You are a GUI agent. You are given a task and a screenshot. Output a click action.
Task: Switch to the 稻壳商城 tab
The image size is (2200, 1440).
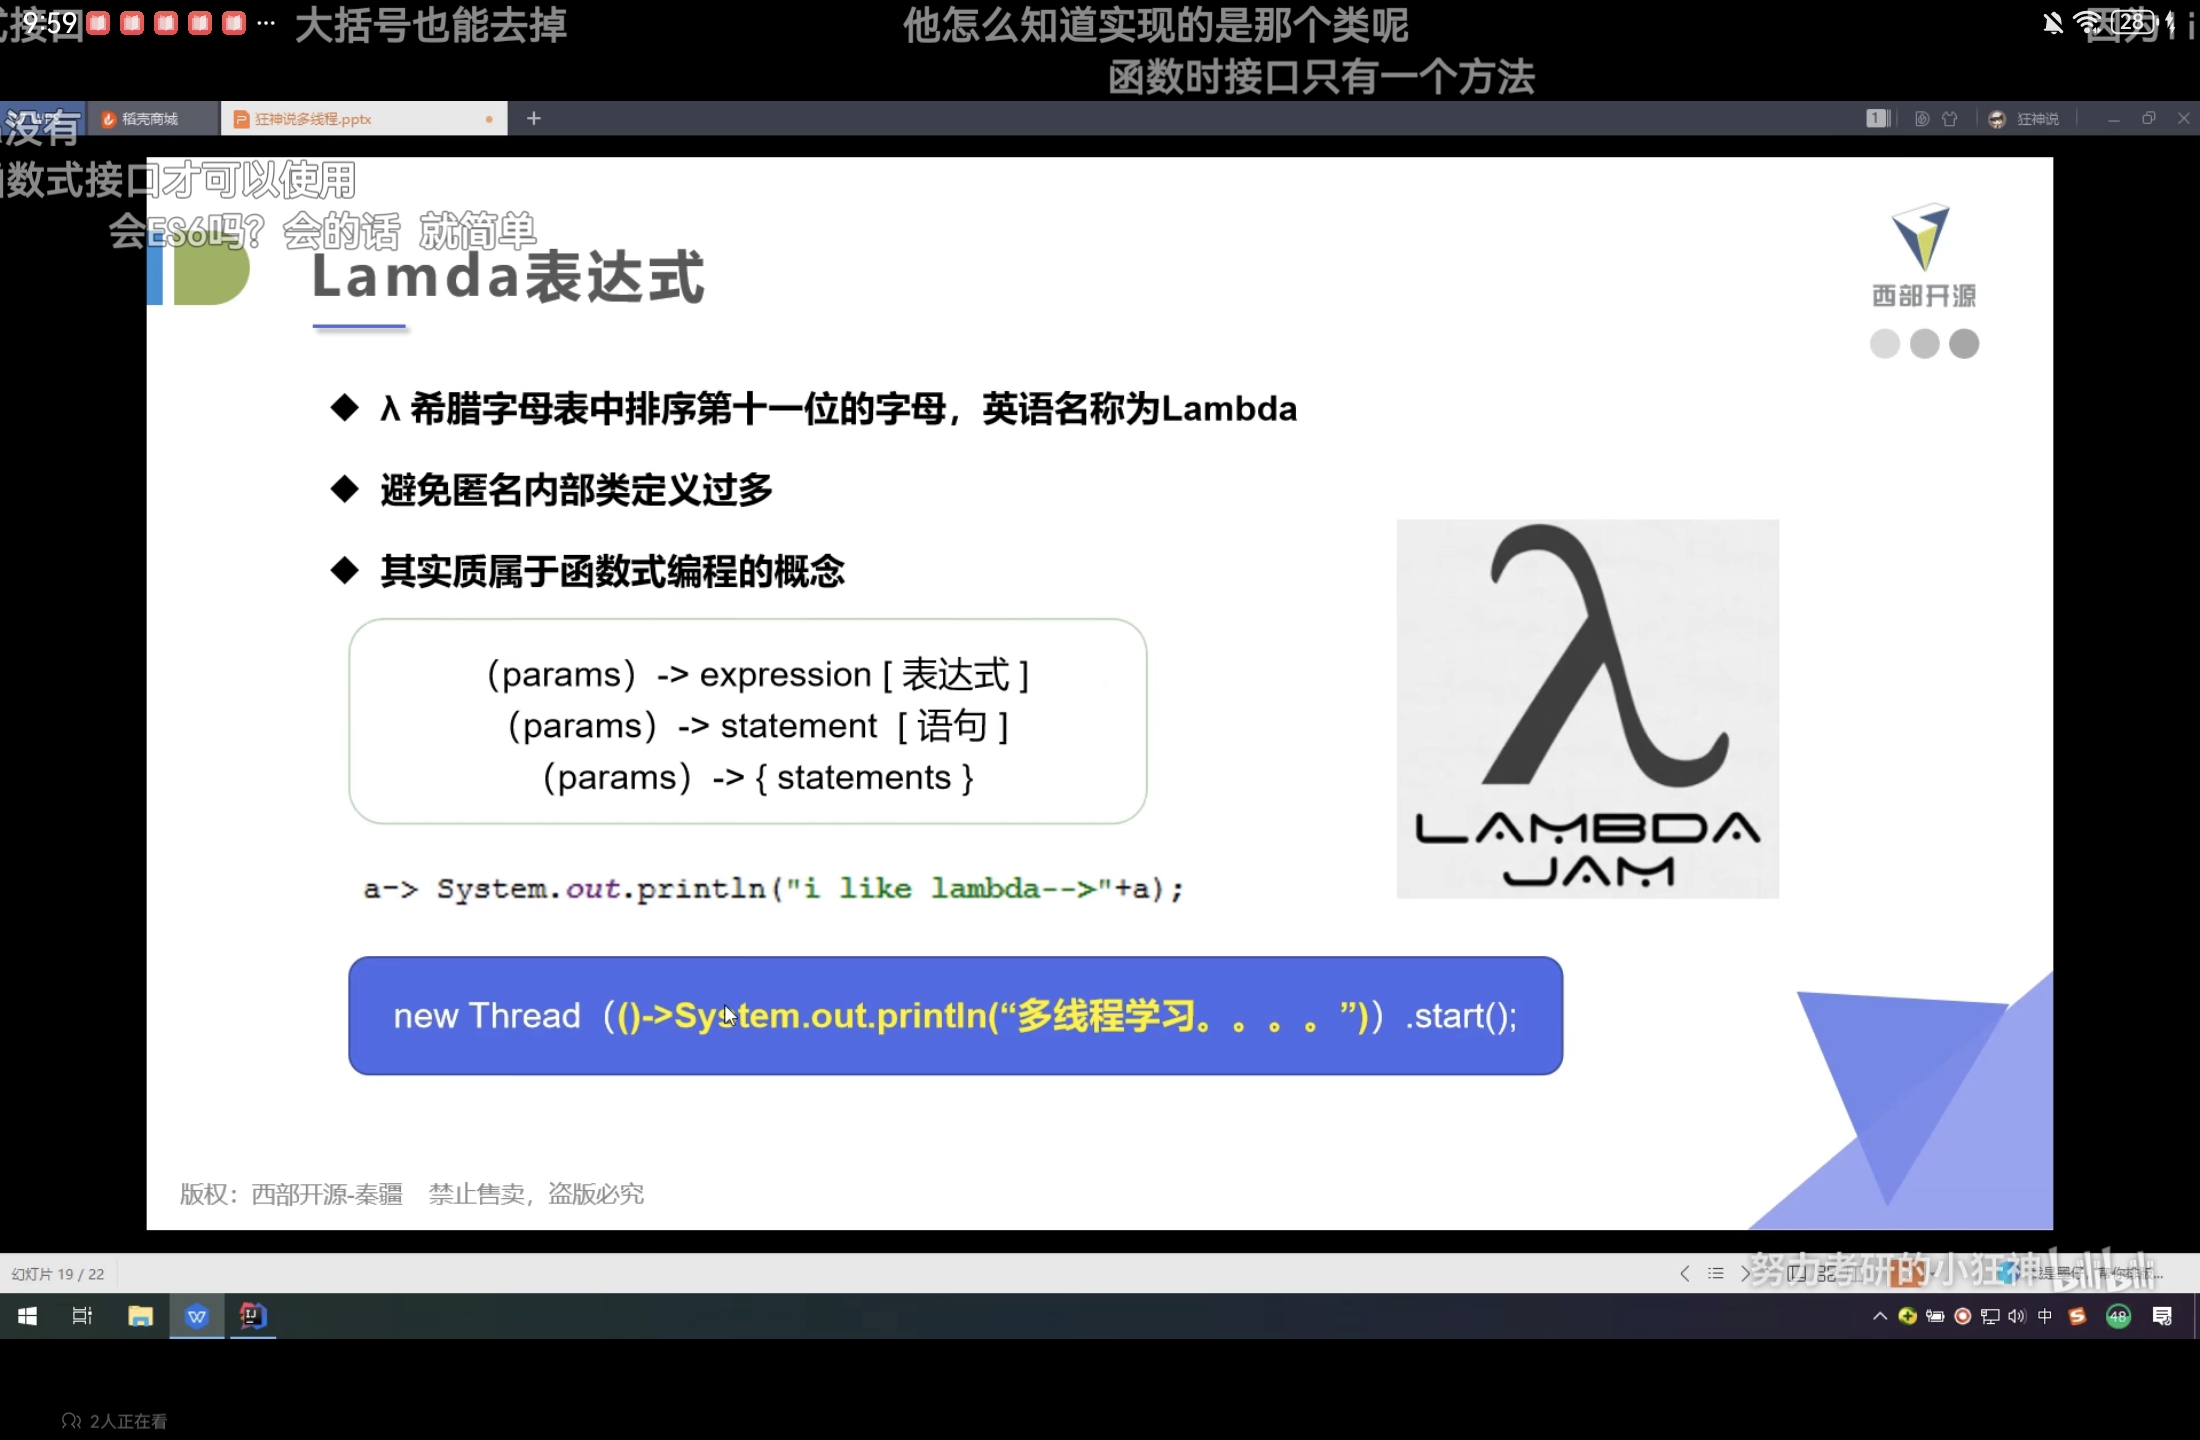(150, 119)
